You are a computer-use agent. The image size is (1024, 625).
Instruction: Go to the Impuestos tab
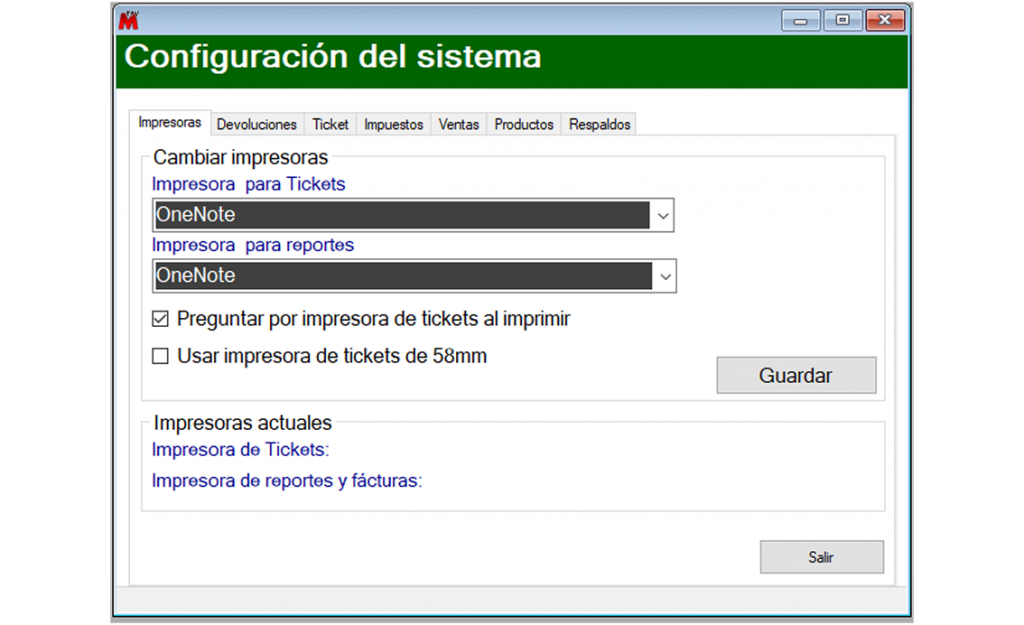click(394, 124)
